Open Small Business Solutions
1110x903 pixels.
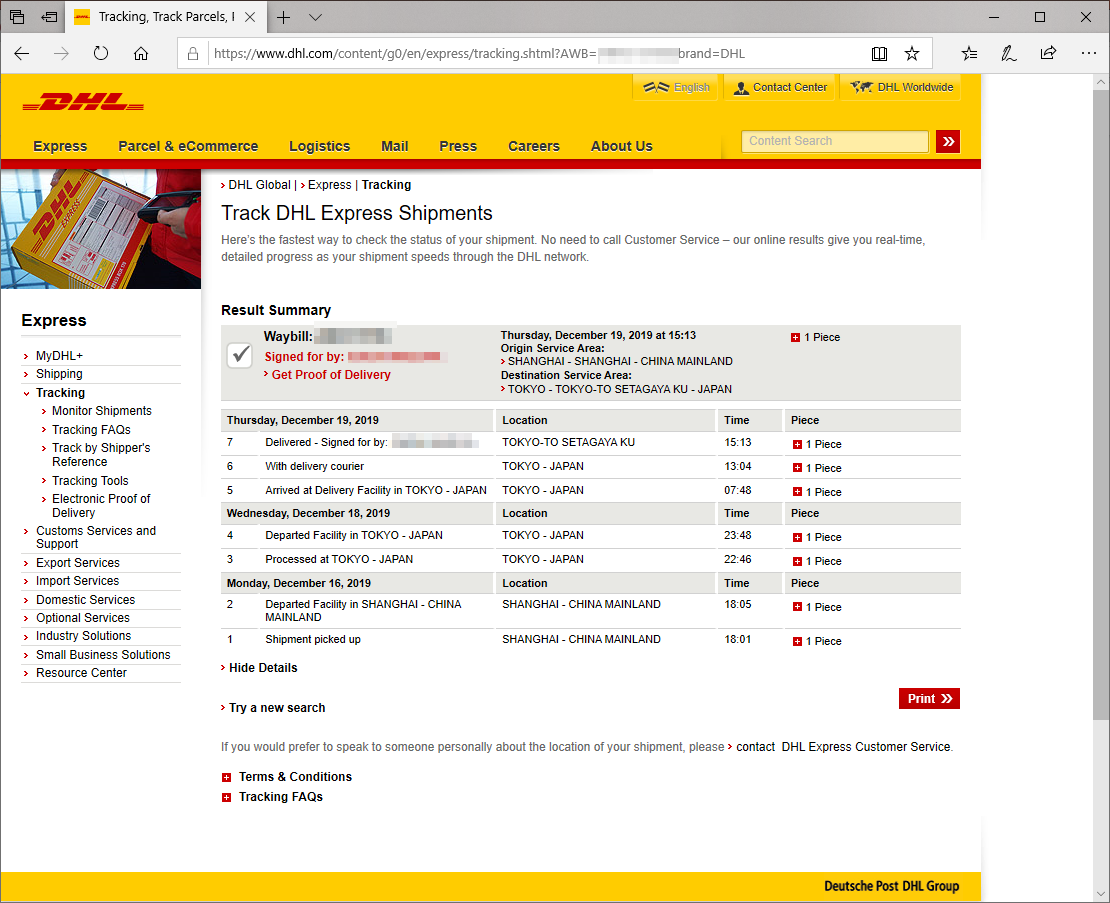(x=103, y=655)
